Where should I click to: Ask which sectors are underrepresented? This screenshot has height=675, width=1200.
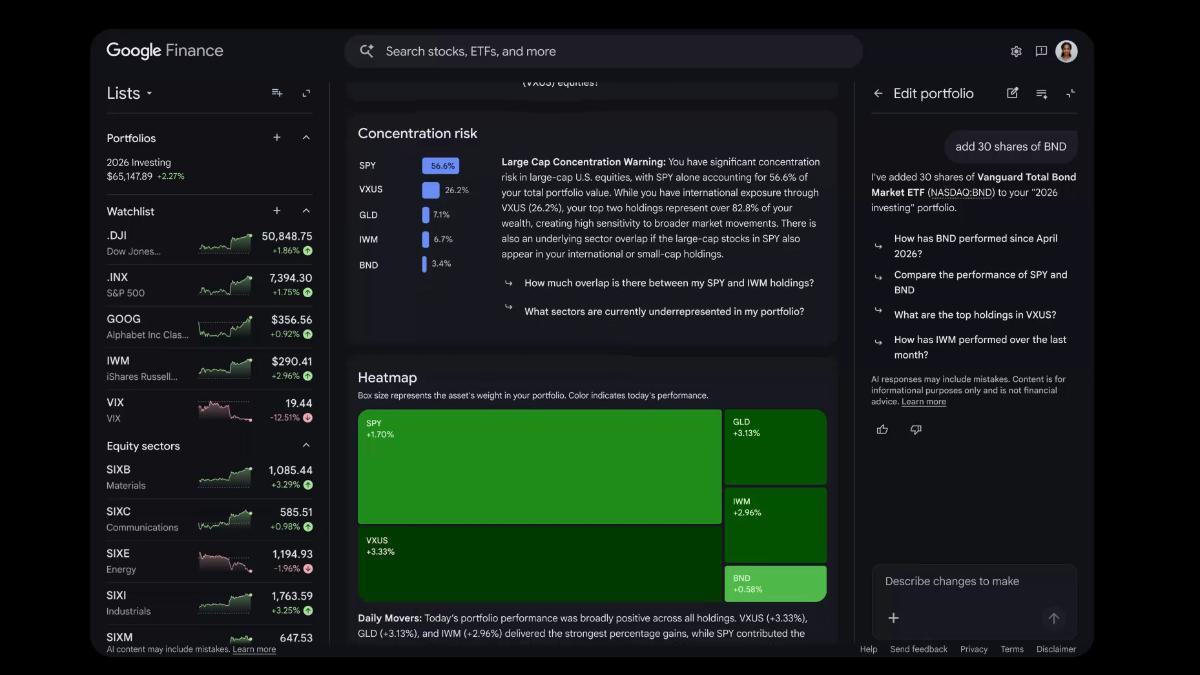[x=664, y=311]
